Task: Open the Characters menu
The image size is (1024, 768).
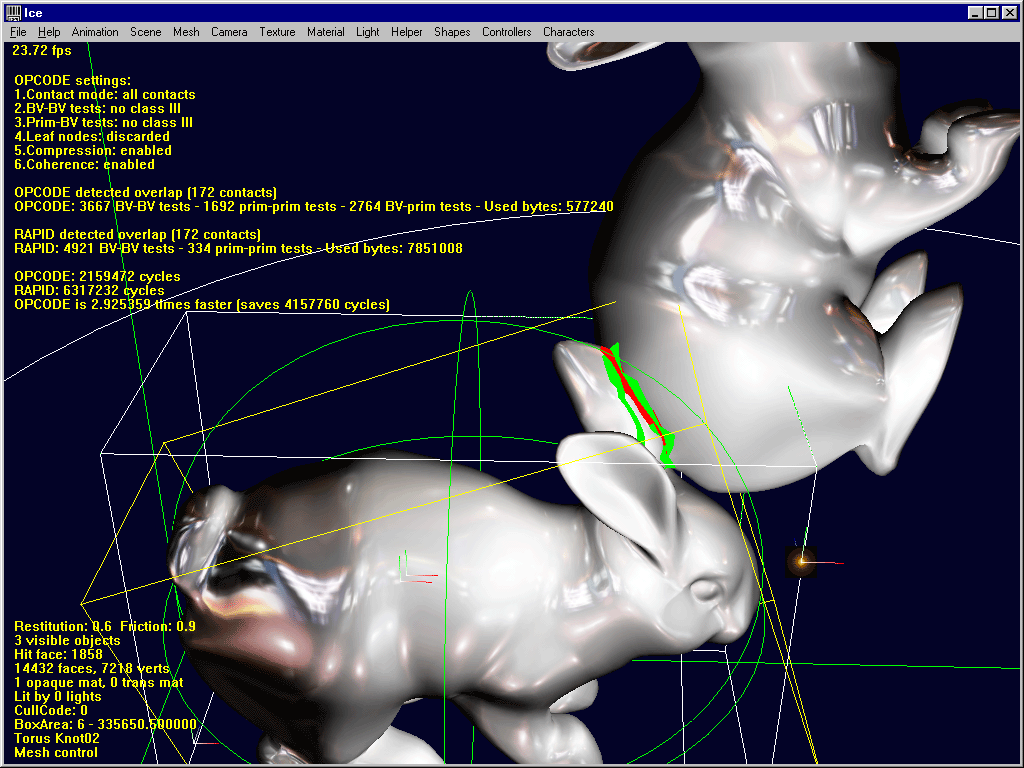Action: coord(569,32)
